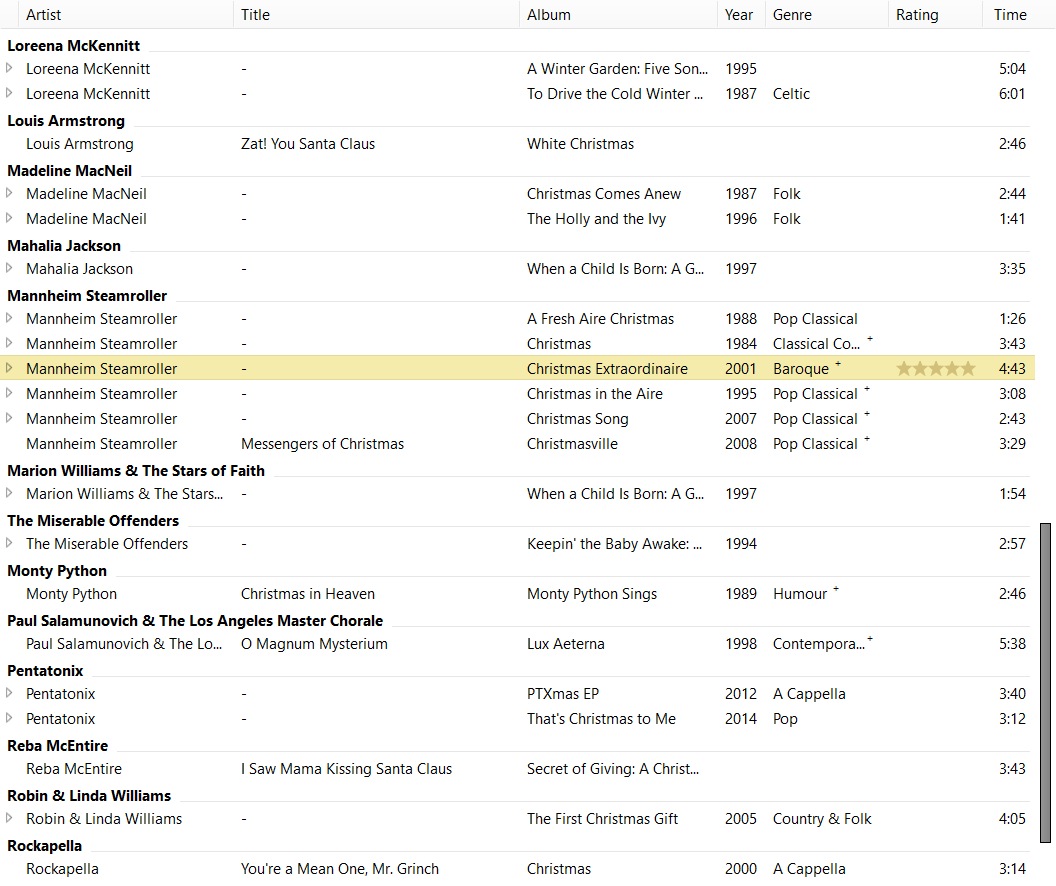
Task: Expand The Holly and the Ivy row
Action: [10, 218]
